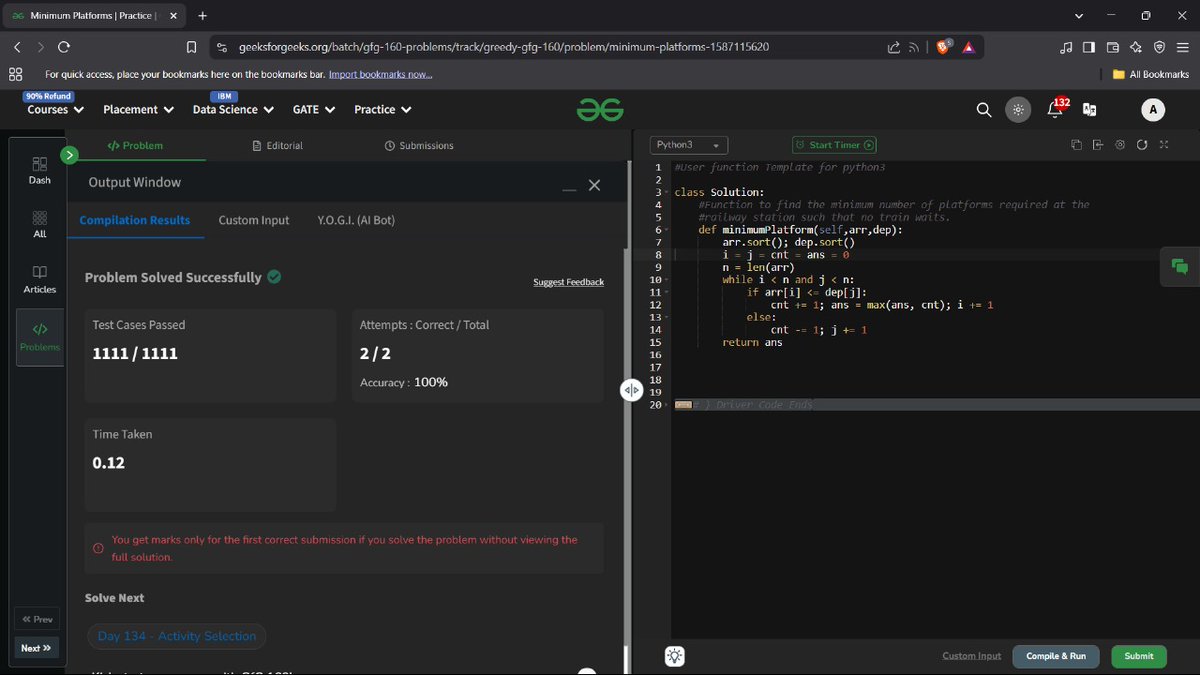Close the Output Window panel
Image resolution: width=1200 pixels, height=675 pixels.
[594, 185]
